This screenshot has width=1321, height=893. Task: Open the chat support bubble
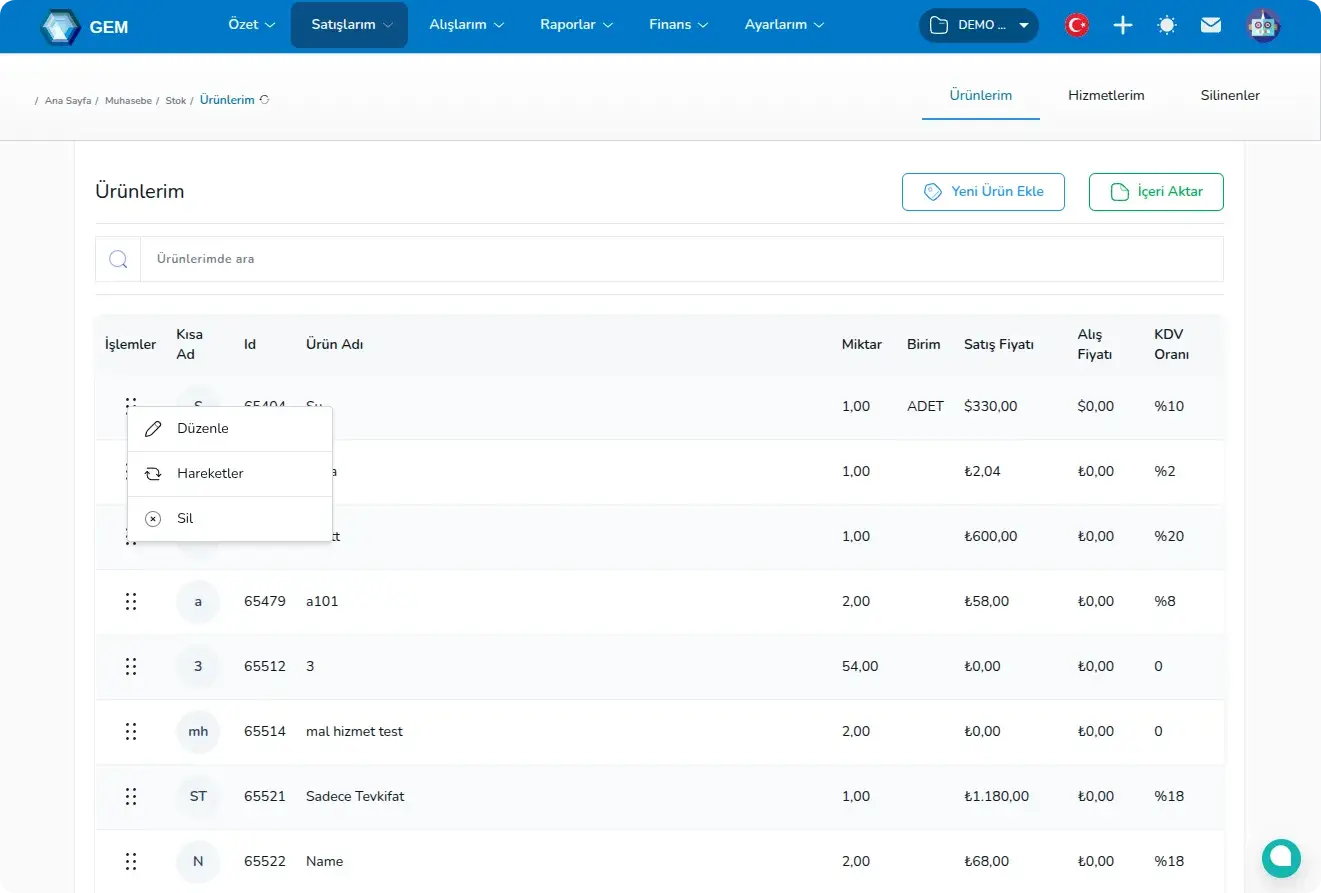click(x=1281, y=857)
